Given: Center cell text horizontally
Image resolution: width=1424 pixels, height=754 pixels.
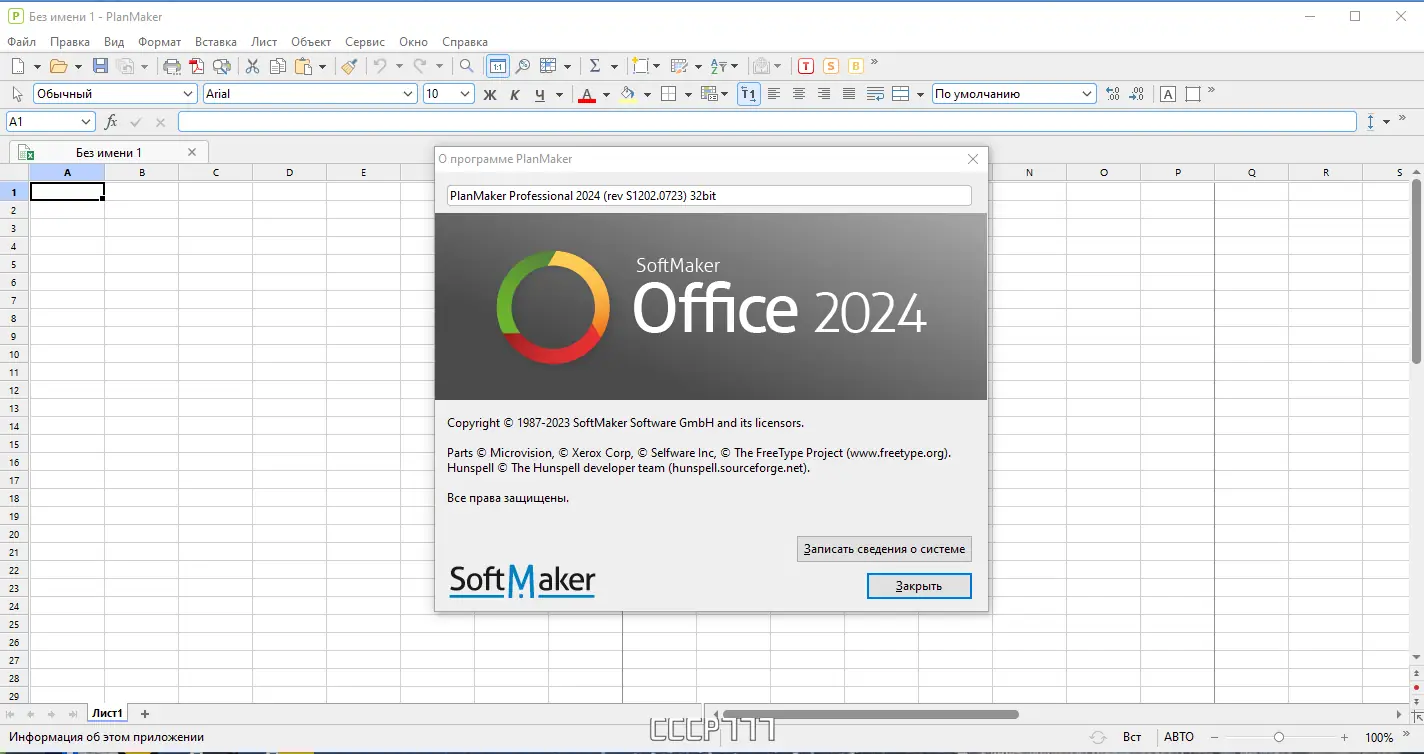Looking at the screenshot, I should tap(799, 94).
